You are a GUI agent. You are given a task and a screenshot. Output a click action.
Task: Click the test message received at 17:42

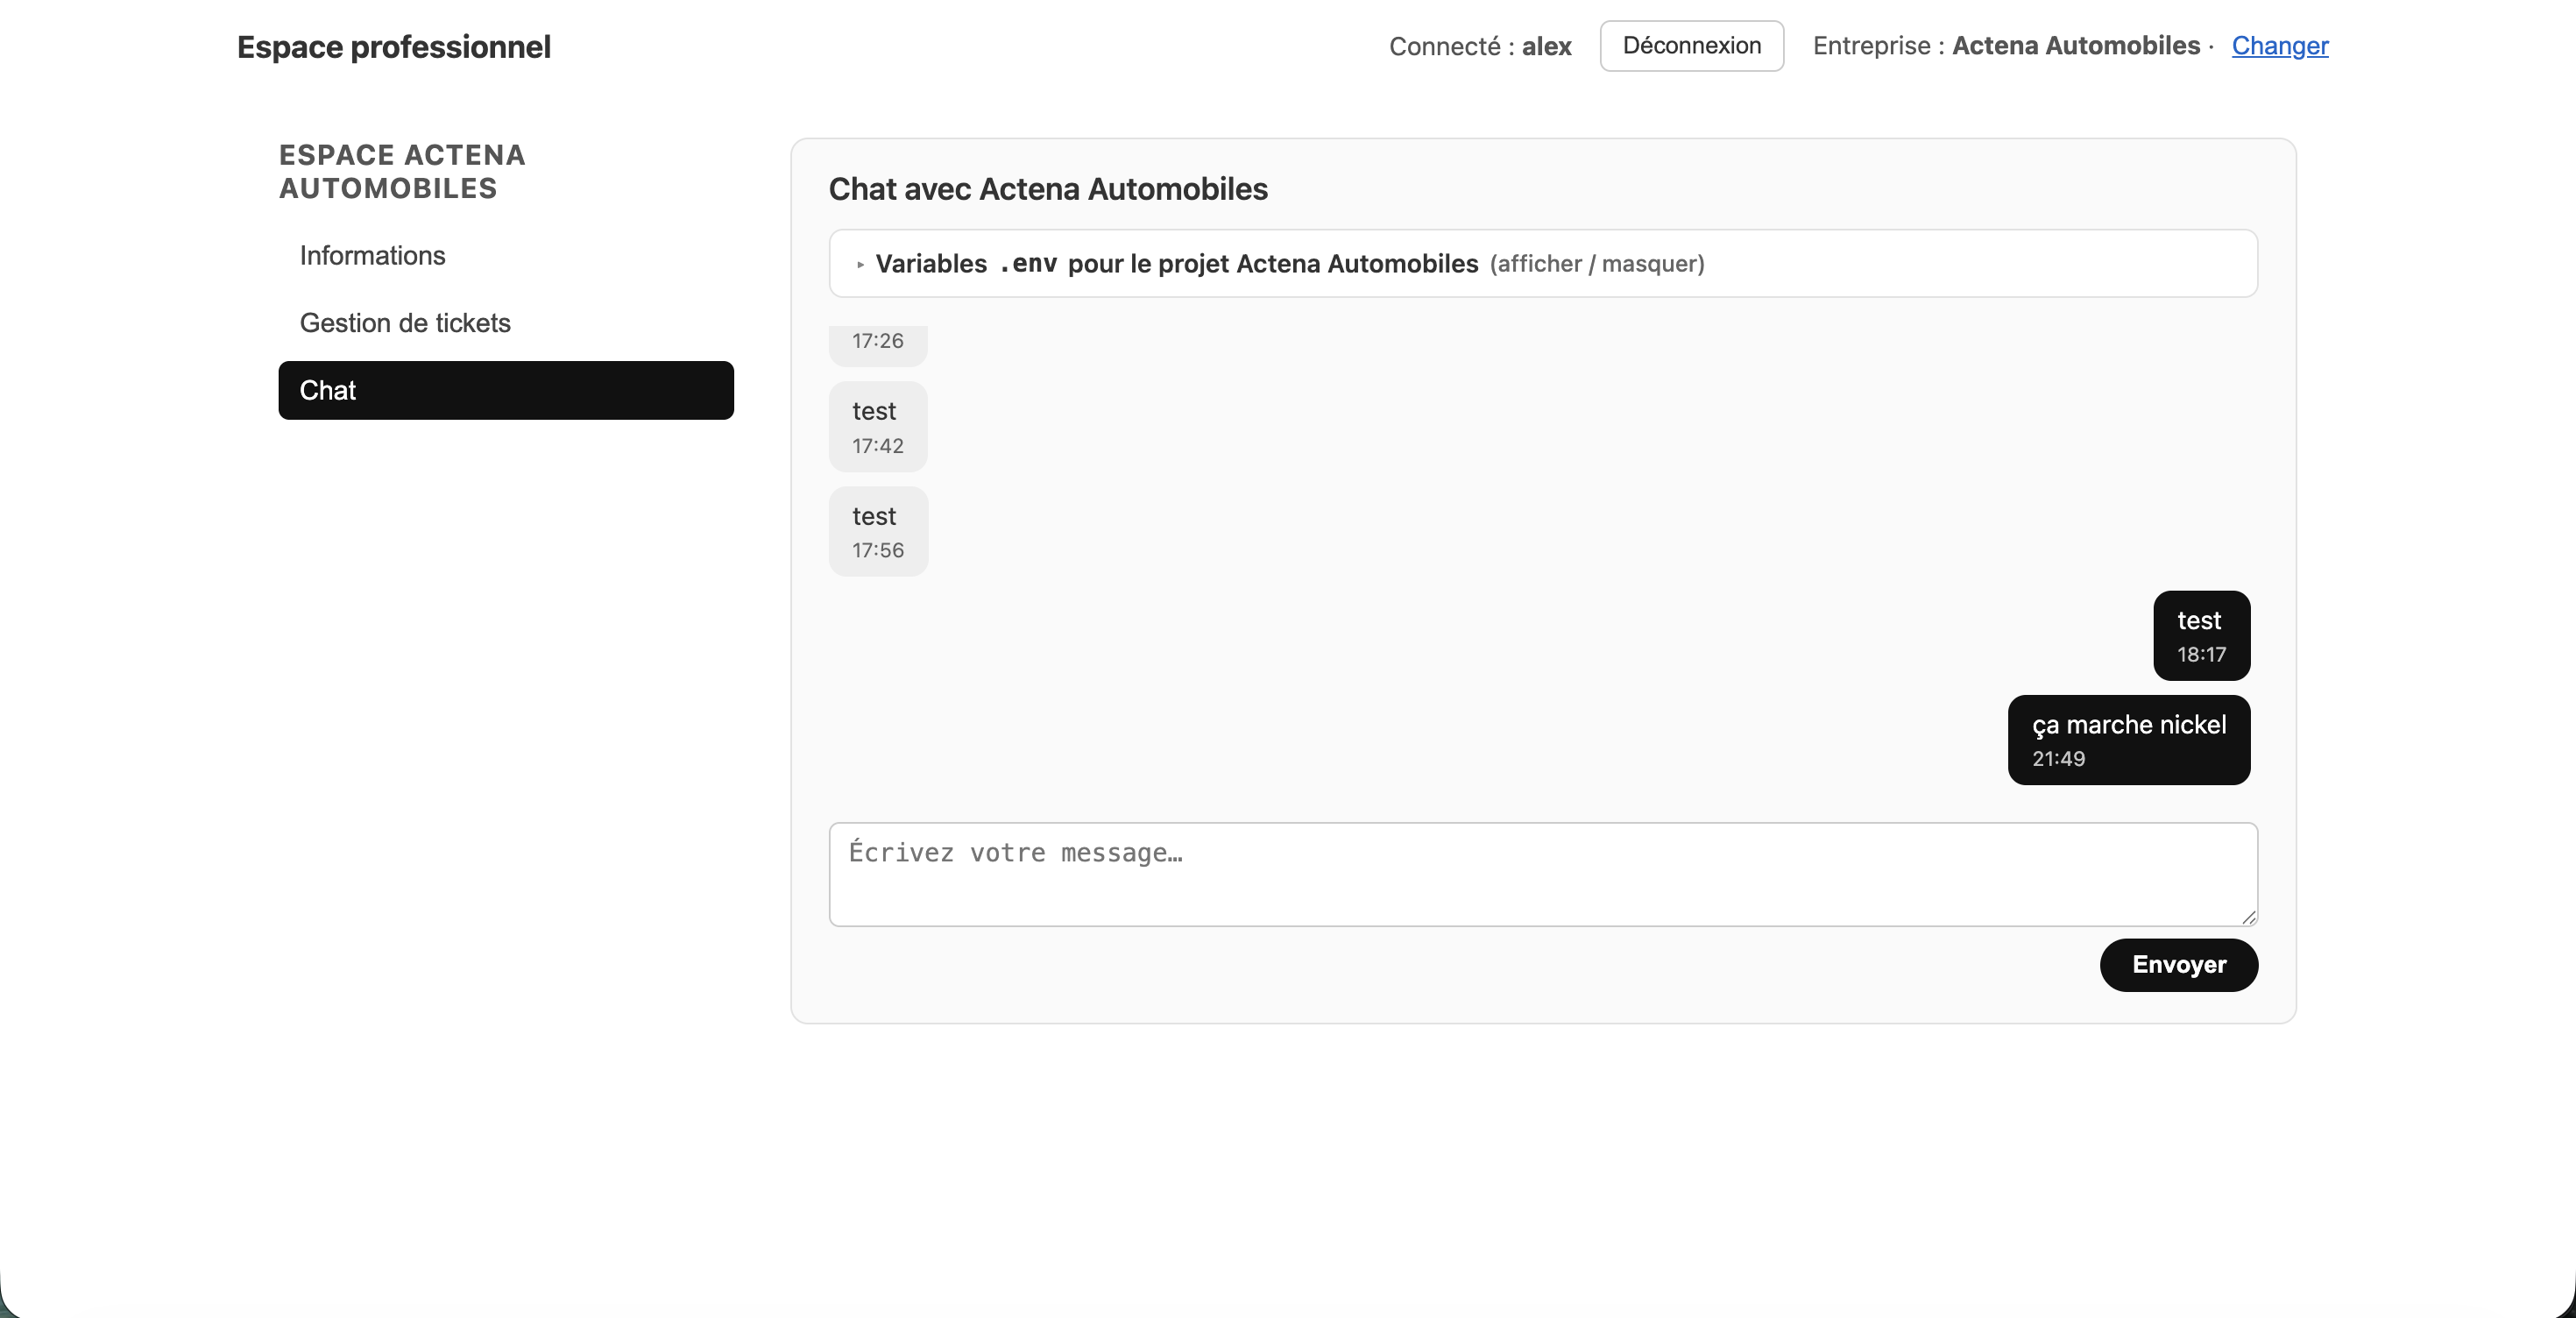click(x=877, y=427)
